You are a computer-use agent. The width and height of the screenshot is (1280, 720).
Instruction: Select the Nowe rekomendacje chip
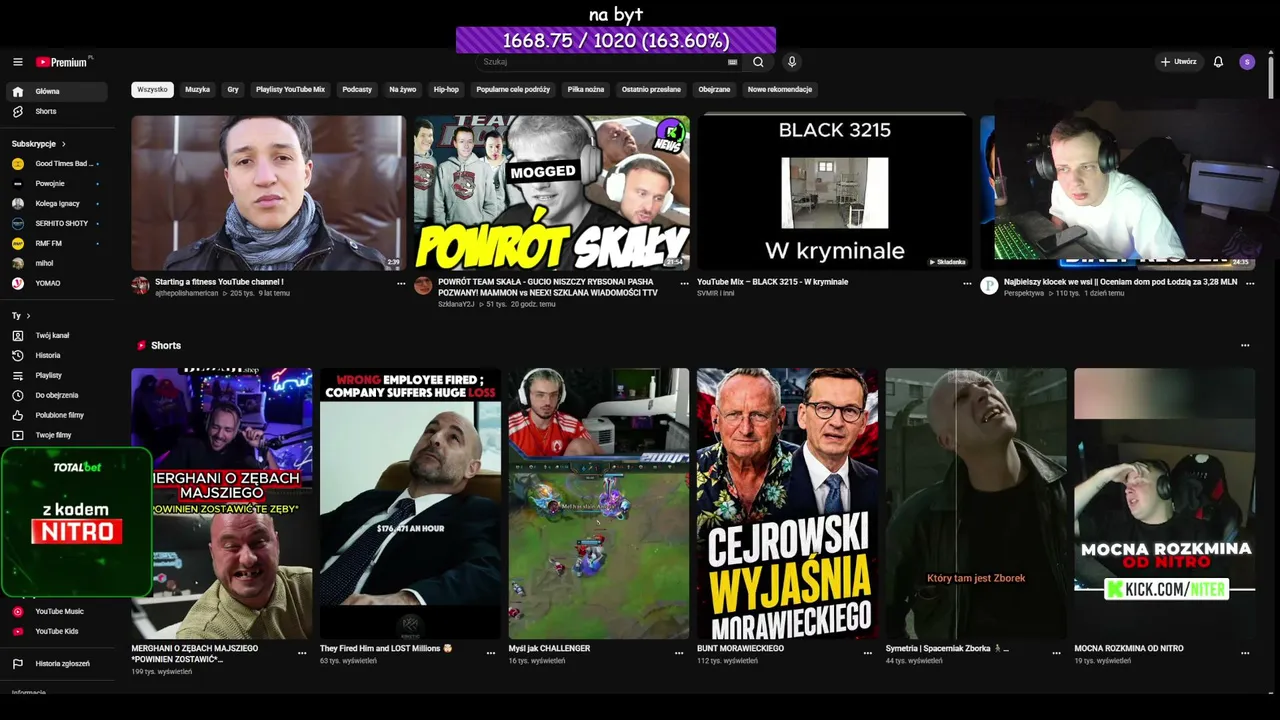point(780,90)
